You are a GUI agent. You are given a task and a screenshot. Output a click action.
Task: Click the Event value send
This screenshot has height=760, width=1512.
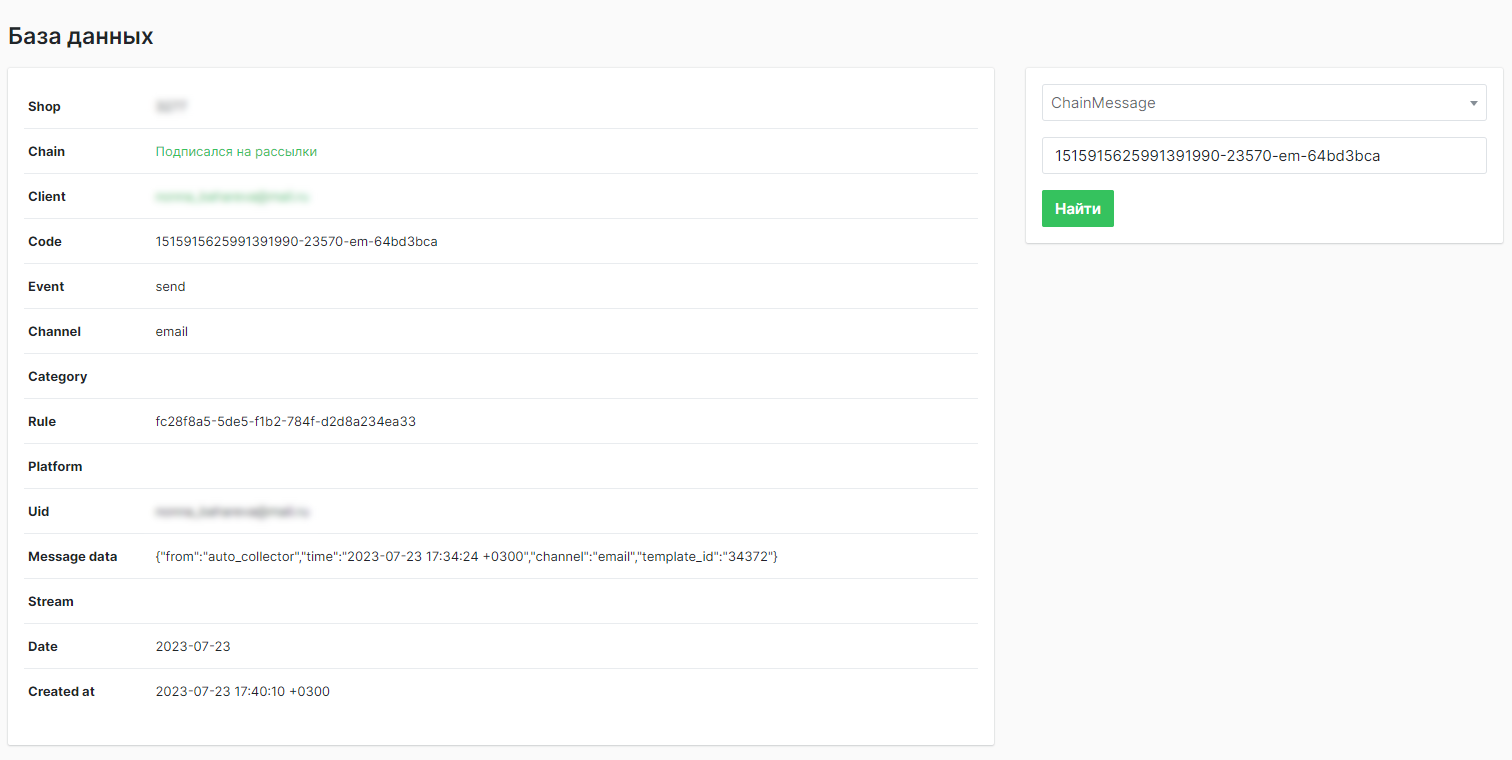170,287
